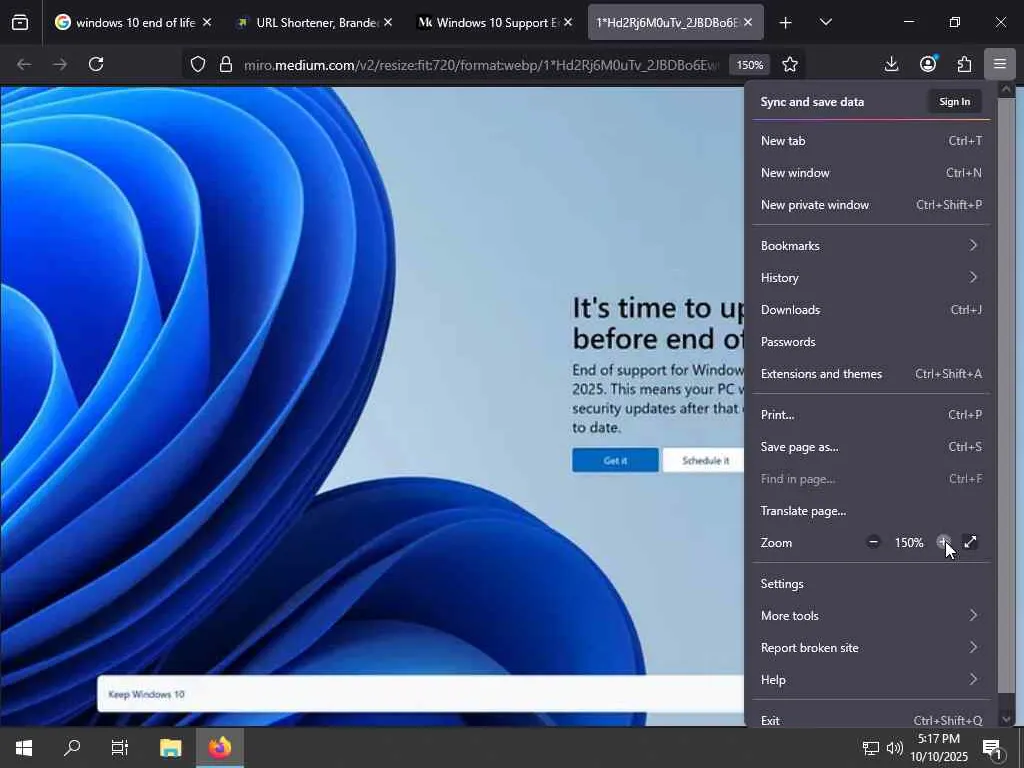Choose Translate page...
Image resolution: width=1024 pixels, height=768 pixels.
click(x=871, y=511)
